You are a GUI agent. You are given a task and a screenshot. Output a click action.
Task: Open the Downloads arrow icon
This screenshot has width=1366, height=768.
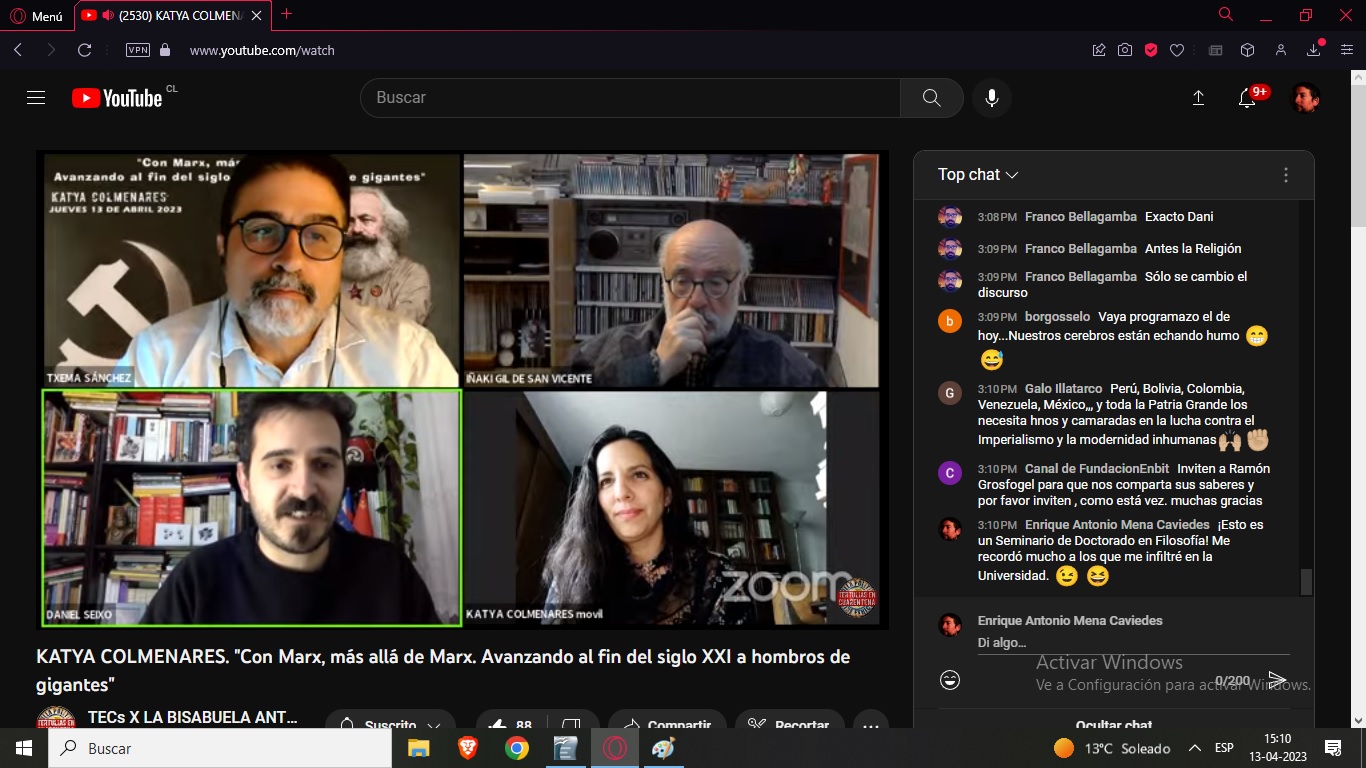pyautogui.click(x=1314, y=50)
